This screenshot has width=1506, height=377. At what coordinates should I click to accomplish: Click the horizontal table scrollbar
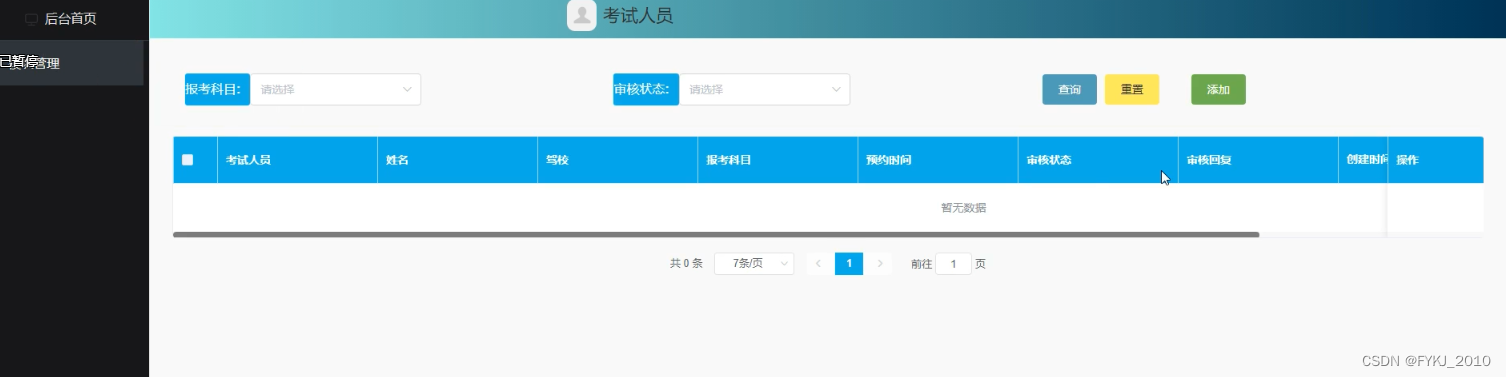point(716,235)
